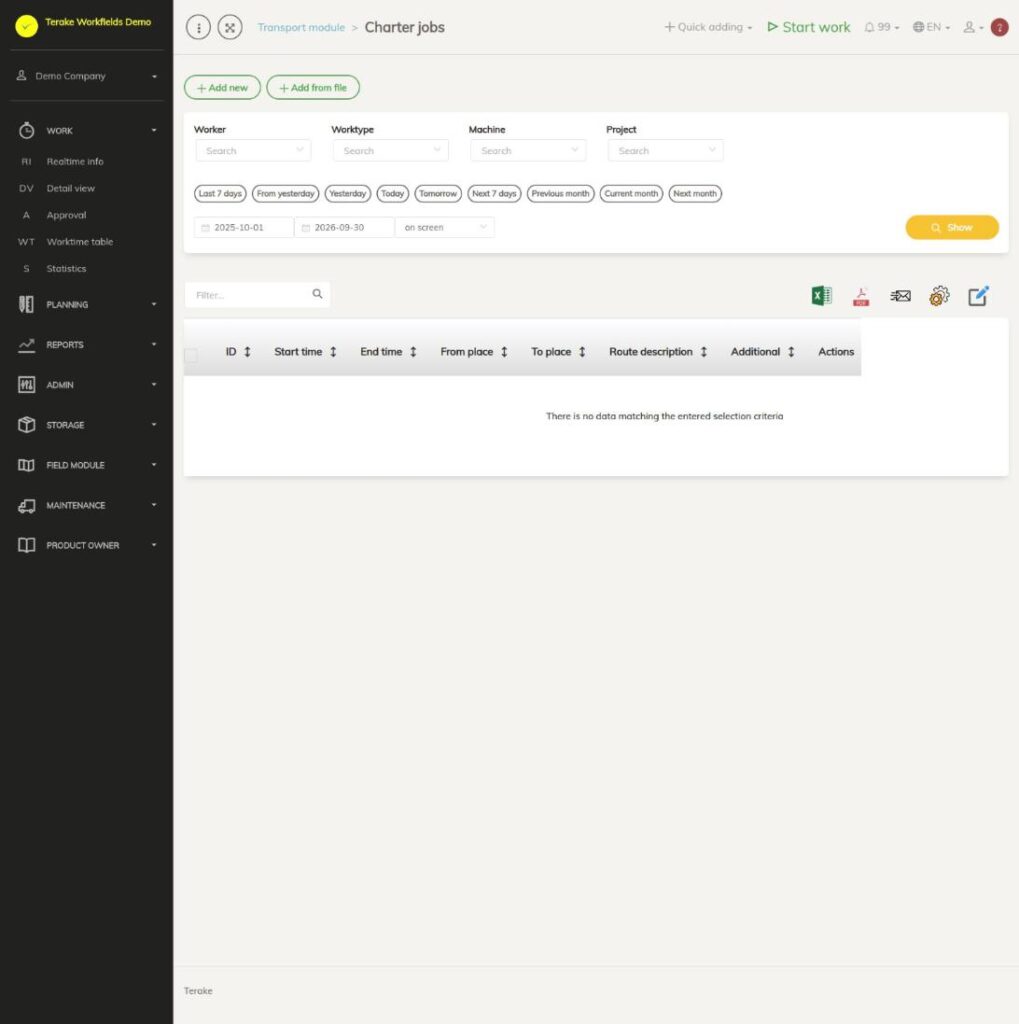Open Realtime info in sidebar
This screenshot has height=1024, width=1019.
74,161
